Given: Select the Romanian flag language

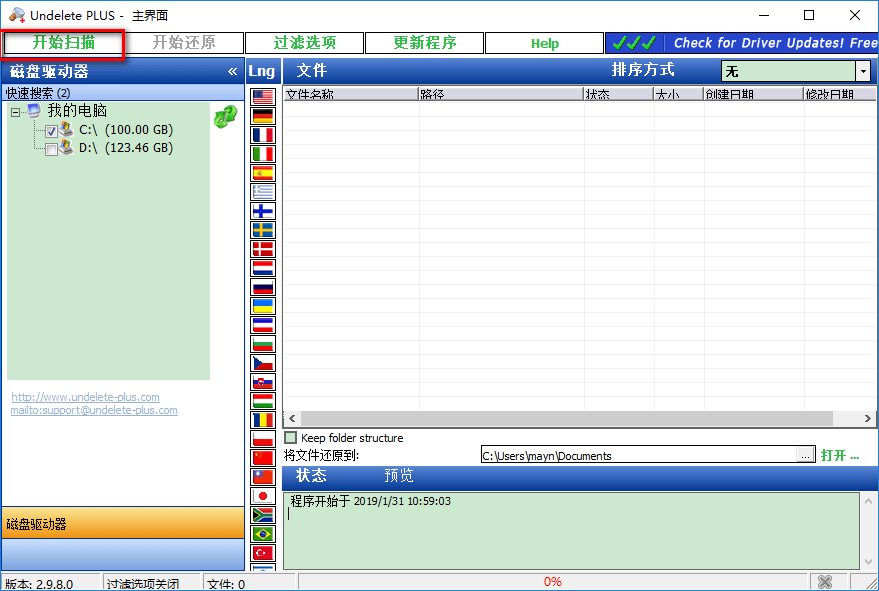Looking at the screenshot, I should click(263, 420).
